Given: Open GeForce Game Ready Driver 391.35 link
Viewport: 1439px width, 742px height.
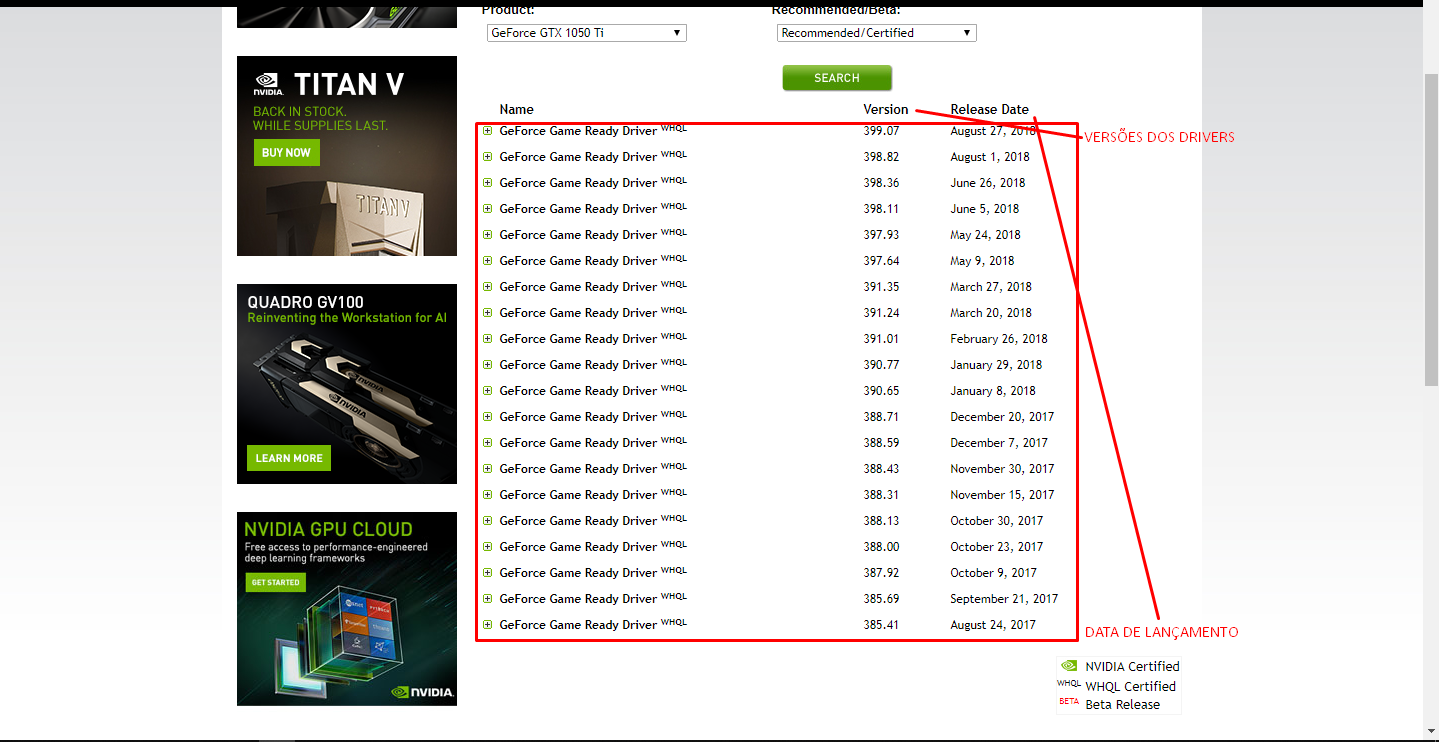Looking at the screenshot, I should (x=578, y=286).
